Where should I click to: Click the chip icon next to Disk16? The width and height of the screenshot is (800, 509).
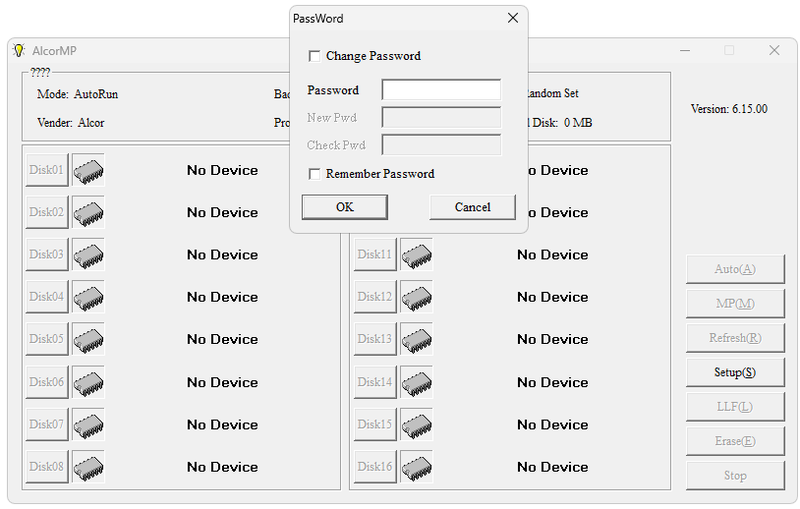point(417,467)
